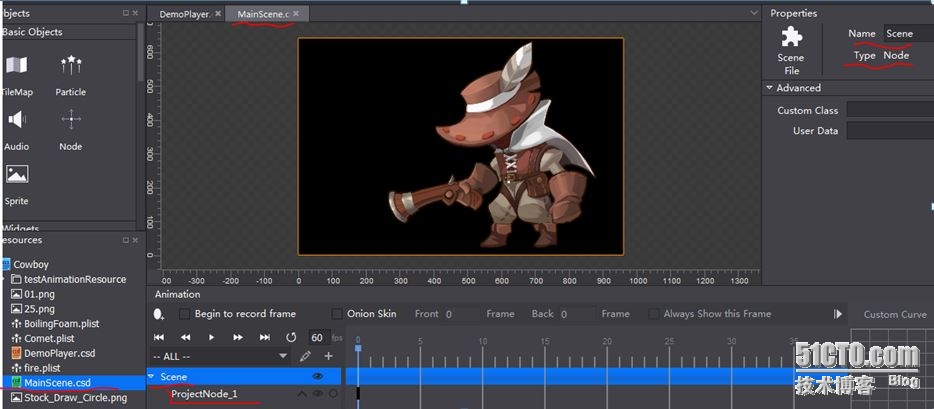Click the Custom Curve button
Screen dimensions: 934x409
(895, 314)
